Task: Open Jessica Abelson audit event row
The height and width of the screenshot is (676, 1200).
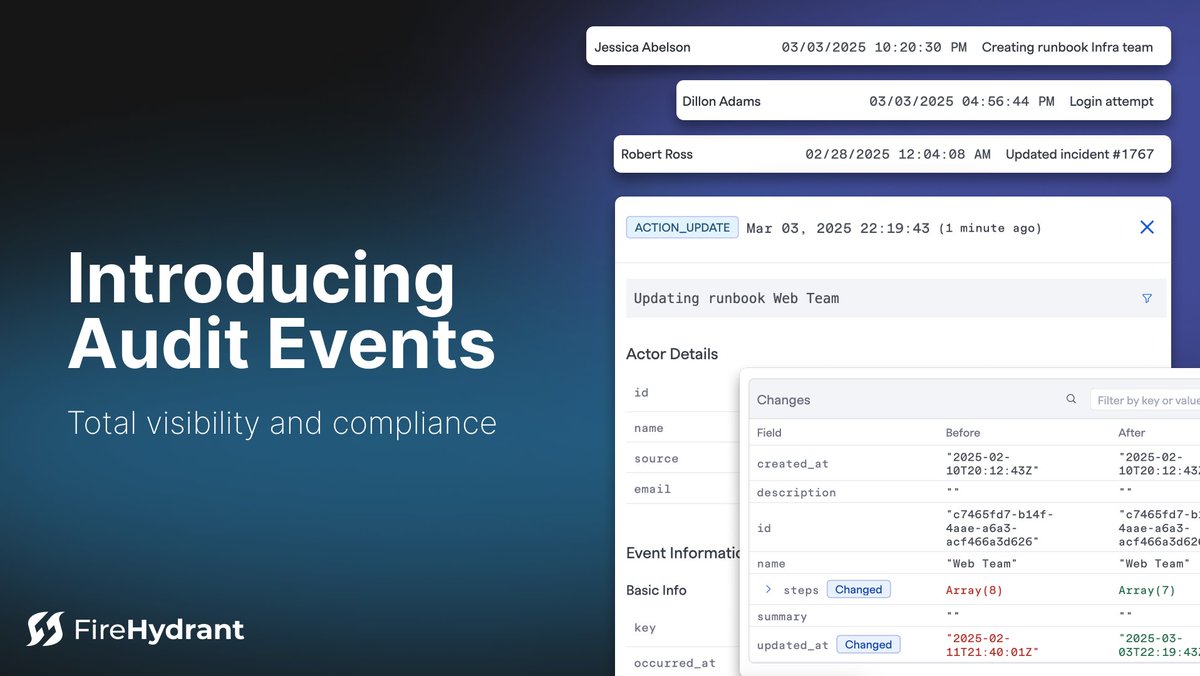Action: (x=878, y=46)
